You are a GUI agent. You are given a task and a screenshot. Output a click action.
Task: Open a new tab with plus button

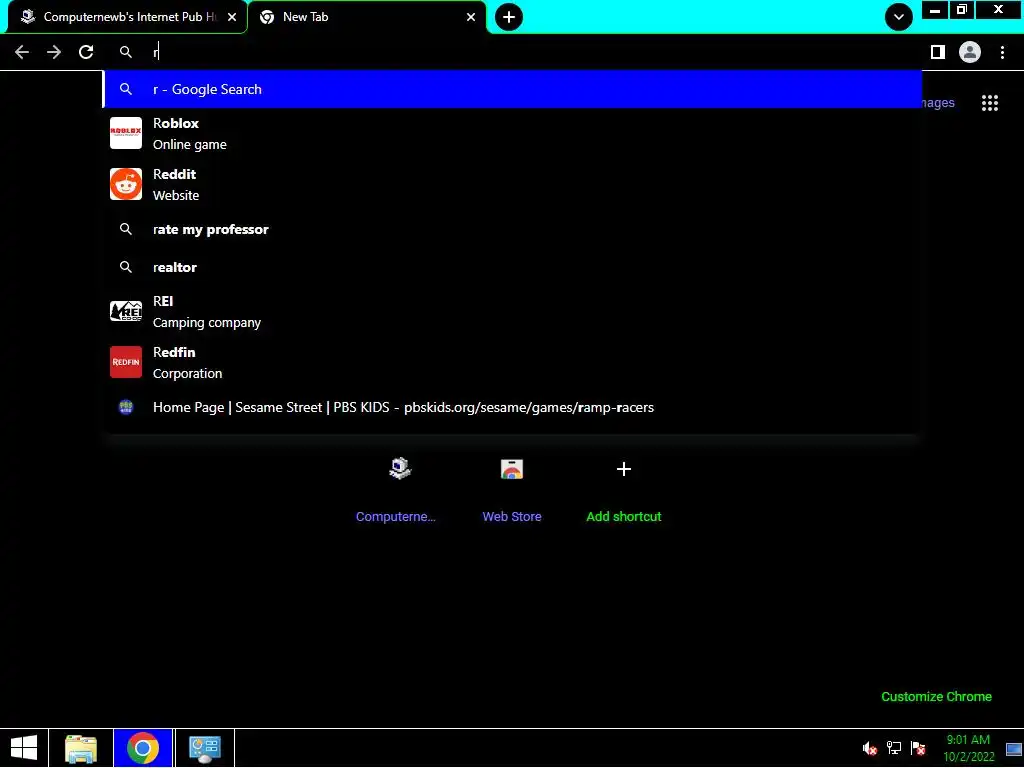point(509,17)
